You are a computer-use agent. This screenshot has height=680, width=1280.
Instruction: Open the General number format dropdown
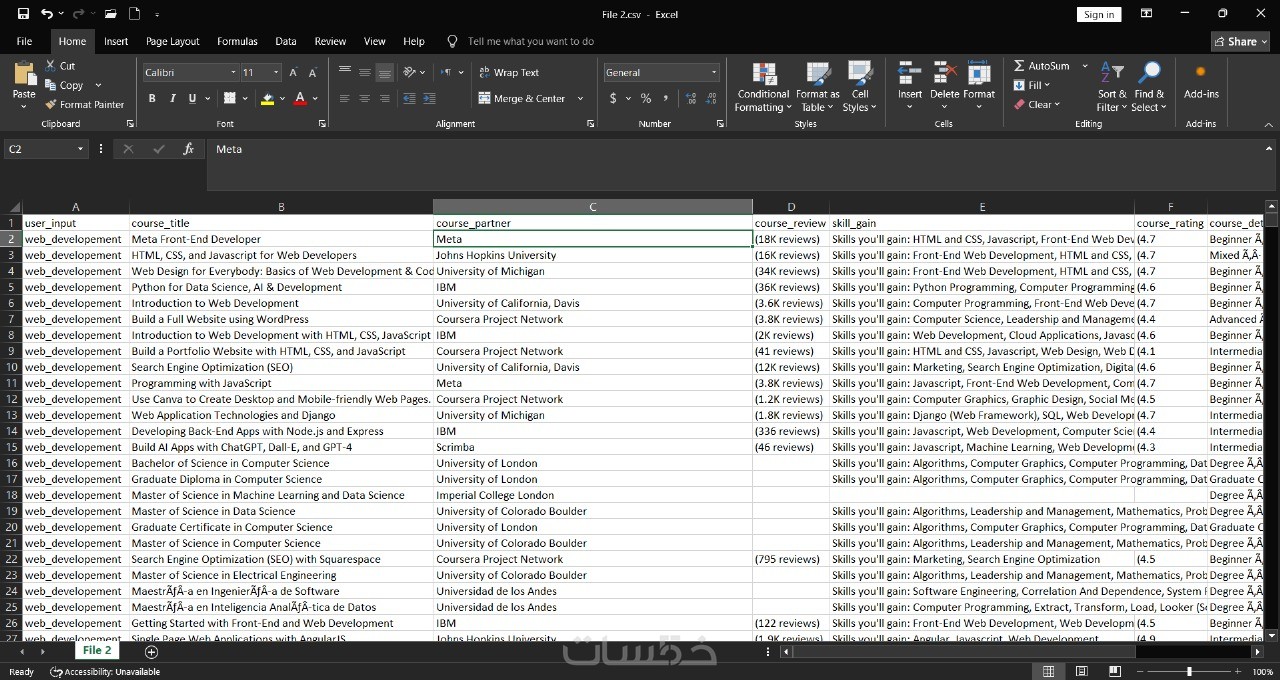coord(713,72)
